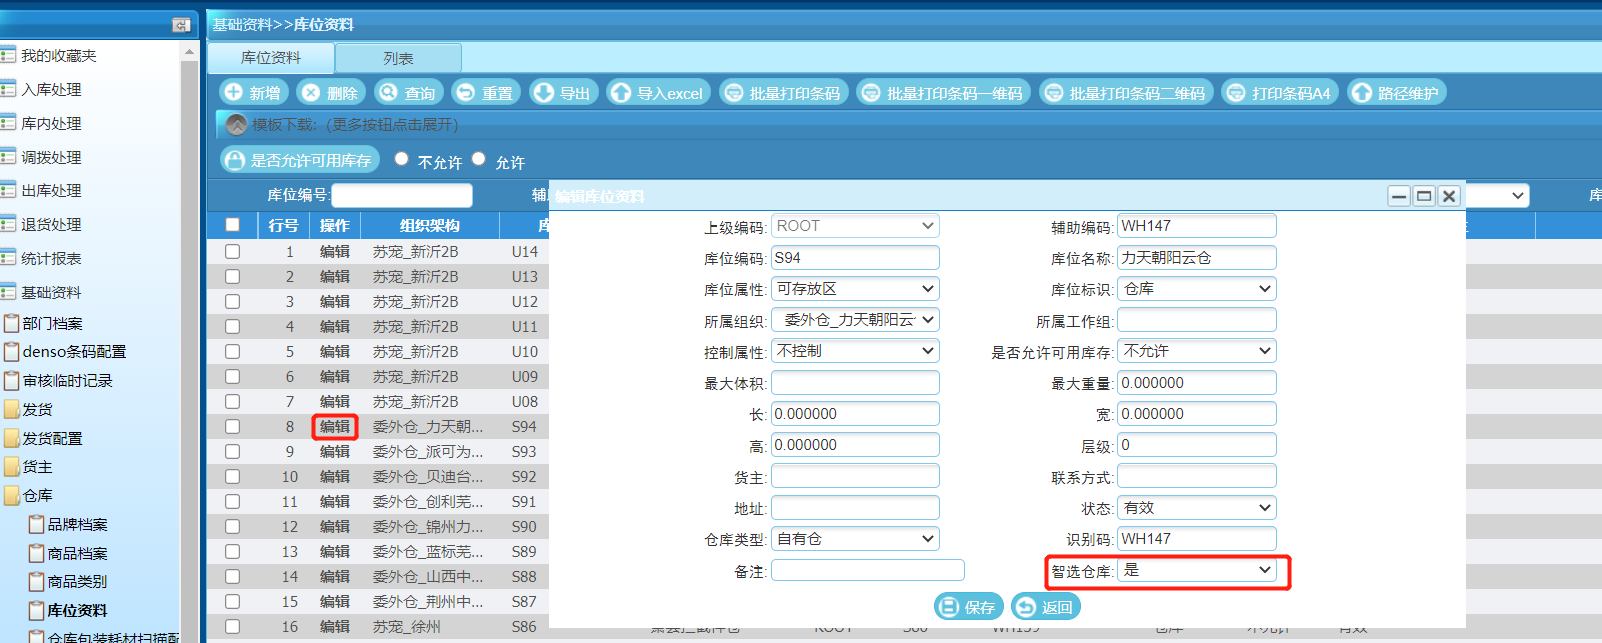Check the checkbox for row 12
The width and height of the screenshot is (1602, 643).
pyautogui.click(x=233, y=526)
